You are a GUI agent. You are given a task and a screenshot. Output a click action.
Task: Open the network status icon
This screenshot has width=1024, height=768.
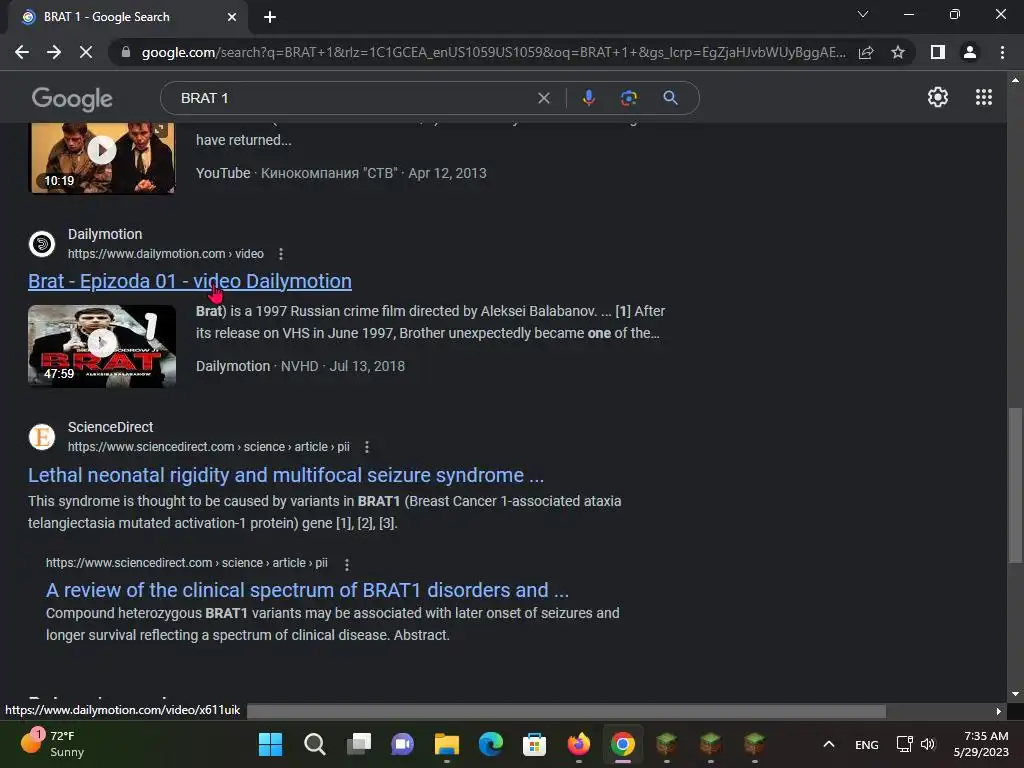[x=904, y=744]
